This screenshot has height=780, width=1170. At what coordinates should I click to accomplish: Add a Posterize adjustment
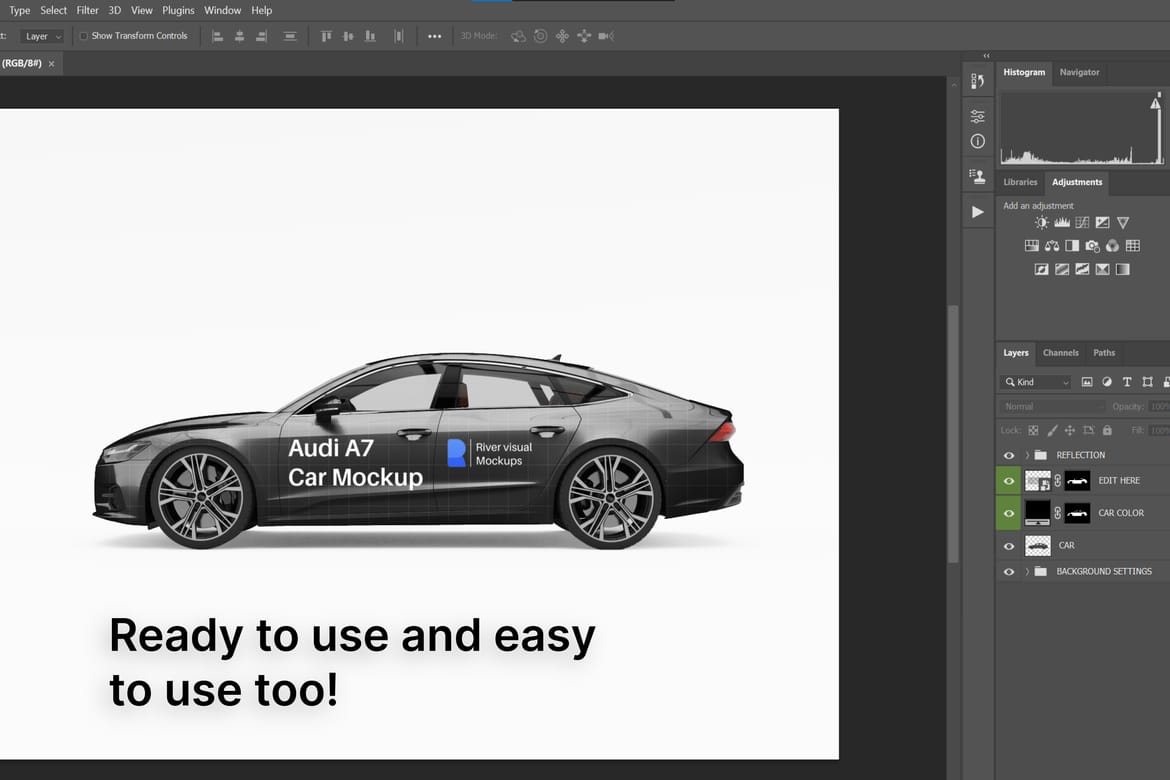(1062, 269)
